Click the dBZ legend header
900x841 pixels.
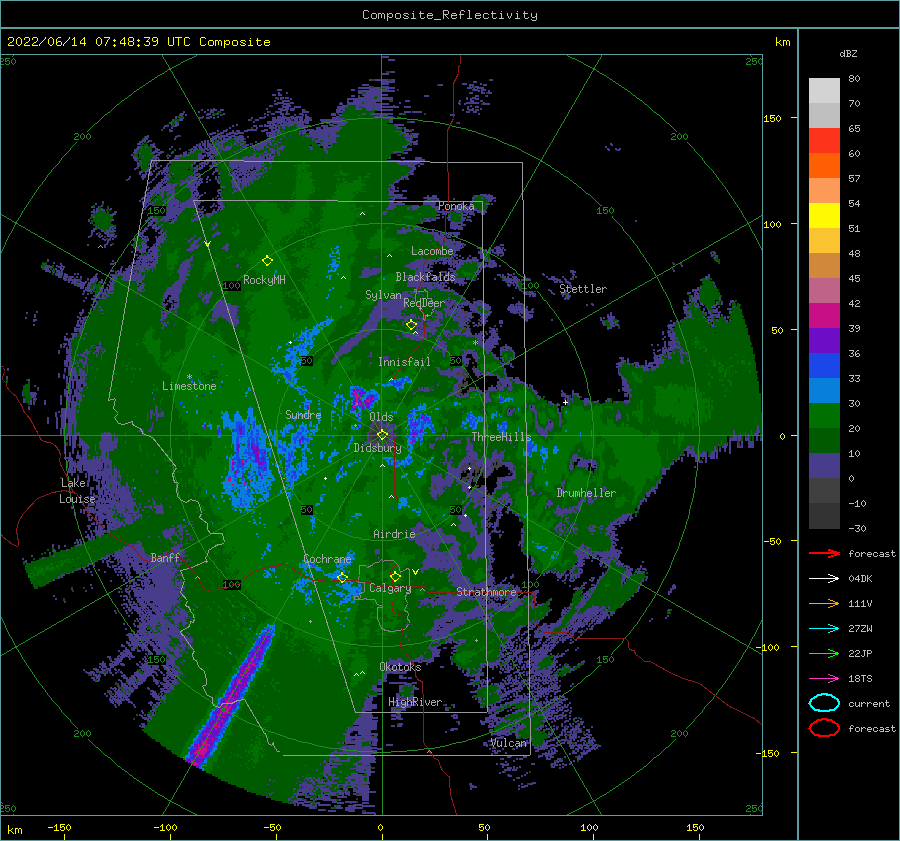tap(848, 54)
